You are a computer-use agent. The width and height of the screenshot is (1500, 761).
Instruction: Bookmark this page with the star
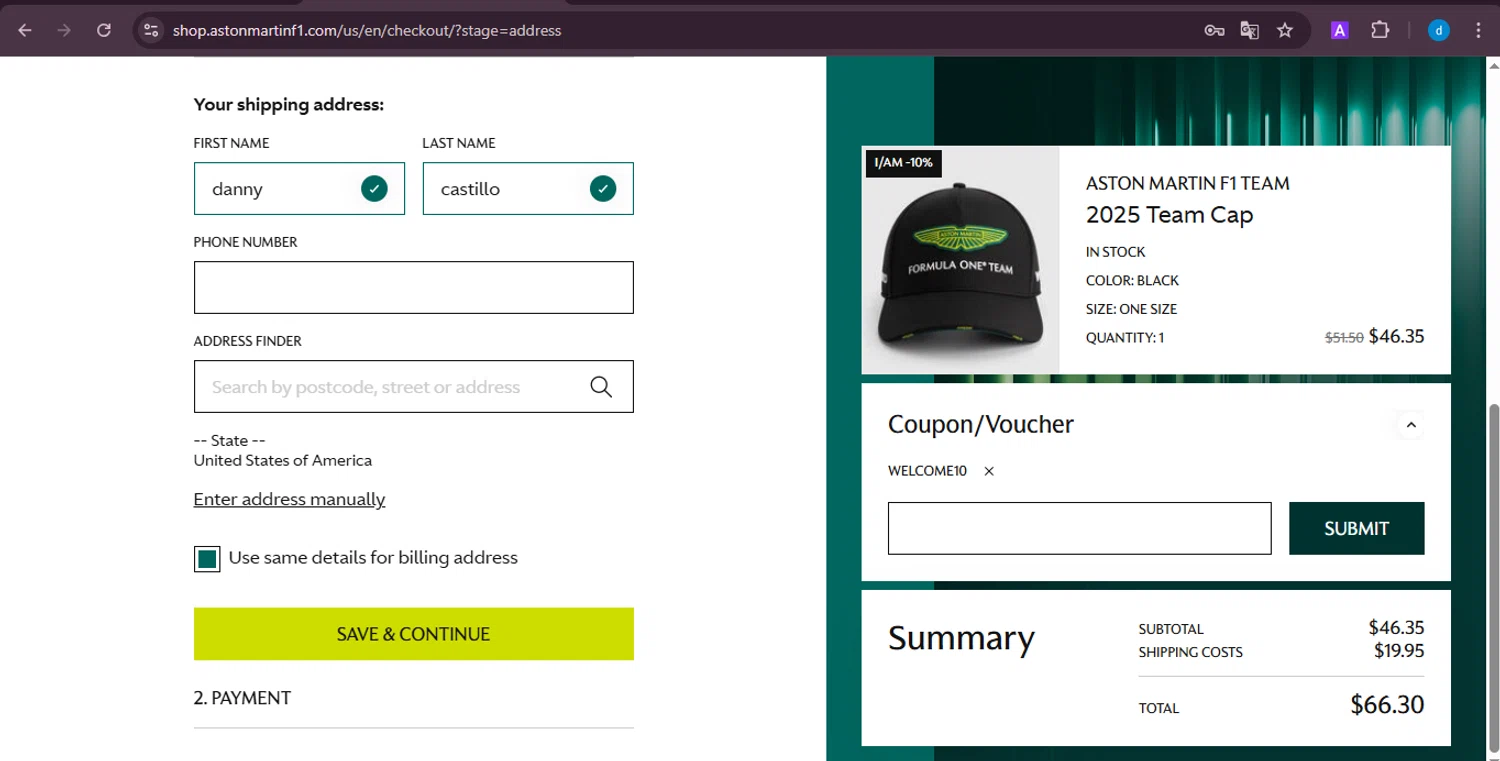pos(1285,30)
